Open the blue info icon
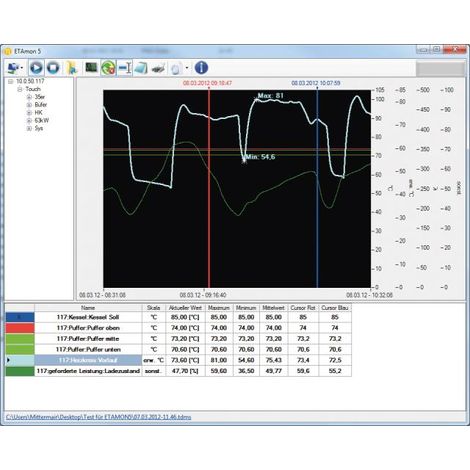470x470 pixels. (201, 68)
